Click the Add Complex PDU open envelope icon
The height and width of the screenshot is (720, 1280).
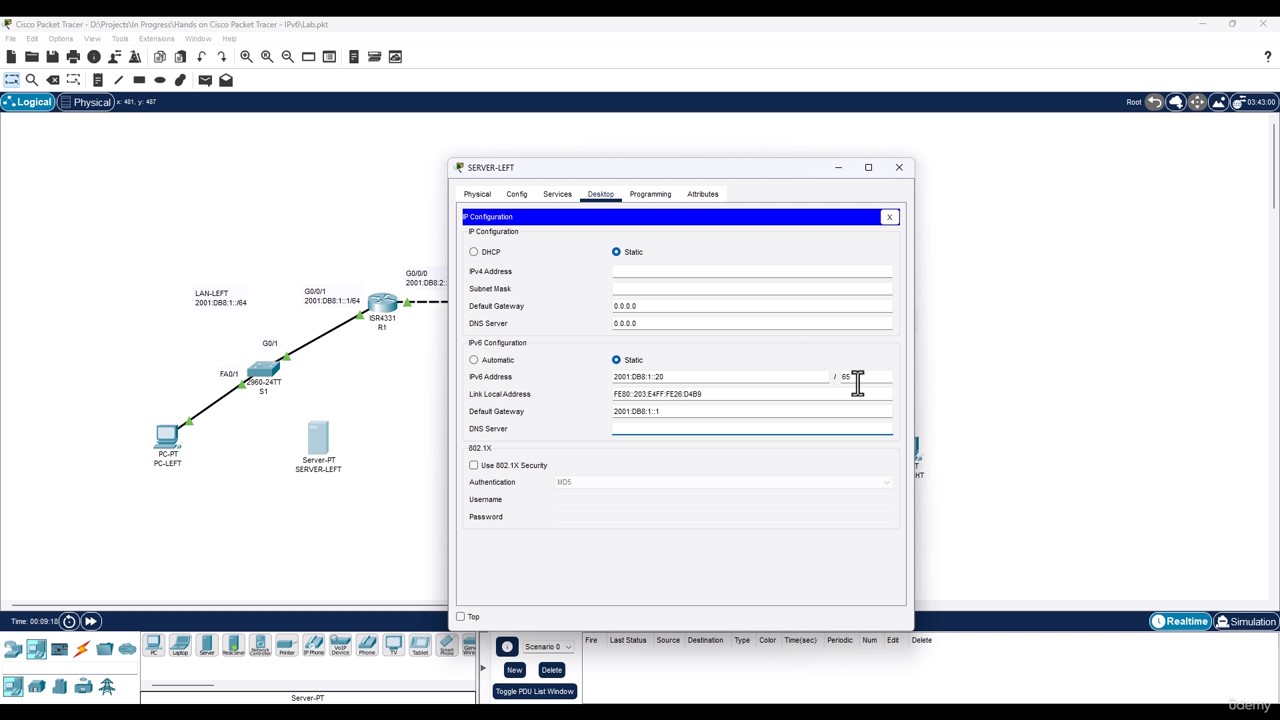click(226, 80)
